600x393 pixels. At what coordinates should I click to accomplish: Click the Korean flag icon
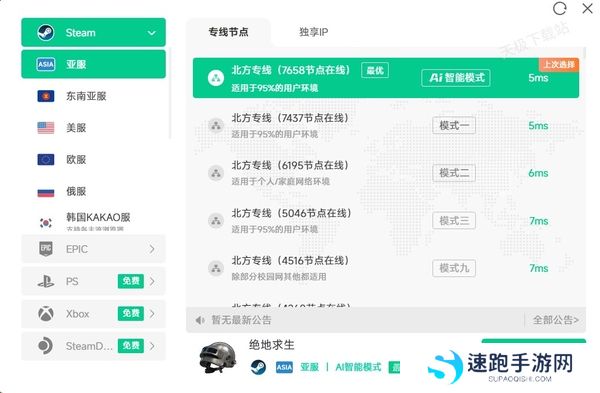pyautogui.click(x=46, y=222)
